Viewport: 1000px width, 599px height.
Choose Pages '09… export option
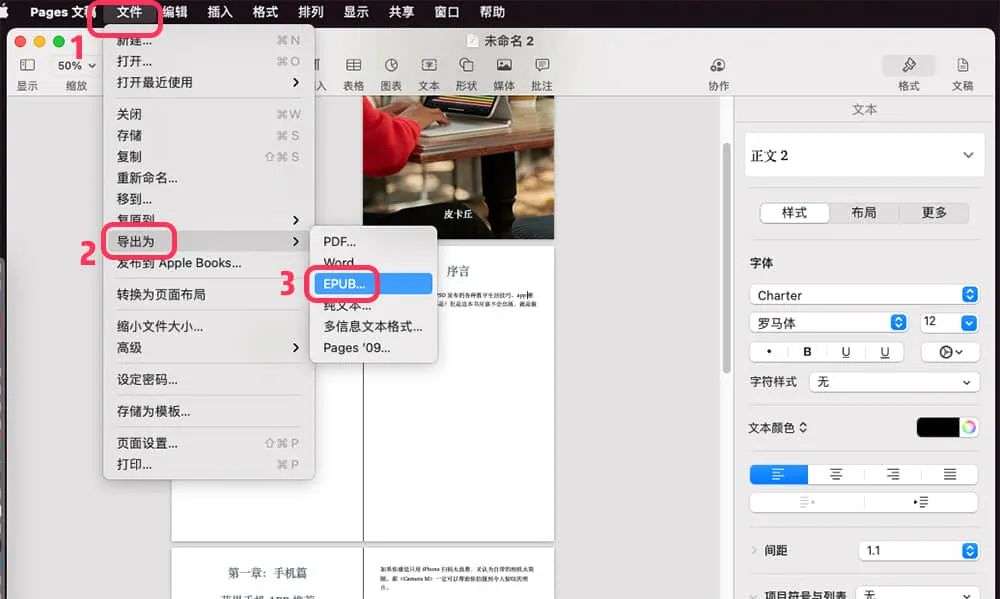coord(373,348)
